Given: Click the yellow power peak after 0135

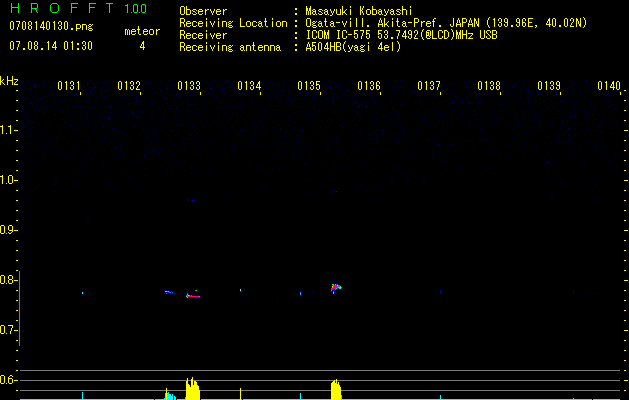Looking at the screenshot, I should point(336,390).
